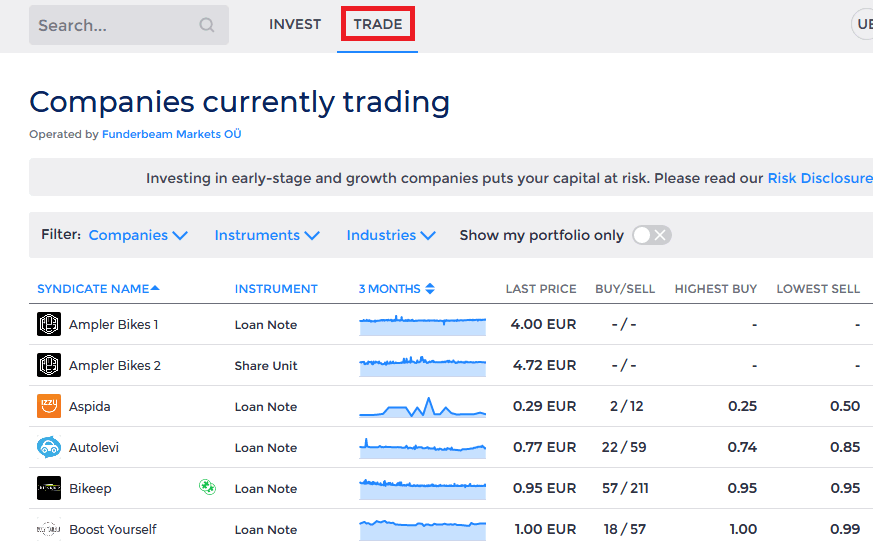Click BUY/SELL column header
Viewport: 873px width, 546px height.
coord(625,289)
